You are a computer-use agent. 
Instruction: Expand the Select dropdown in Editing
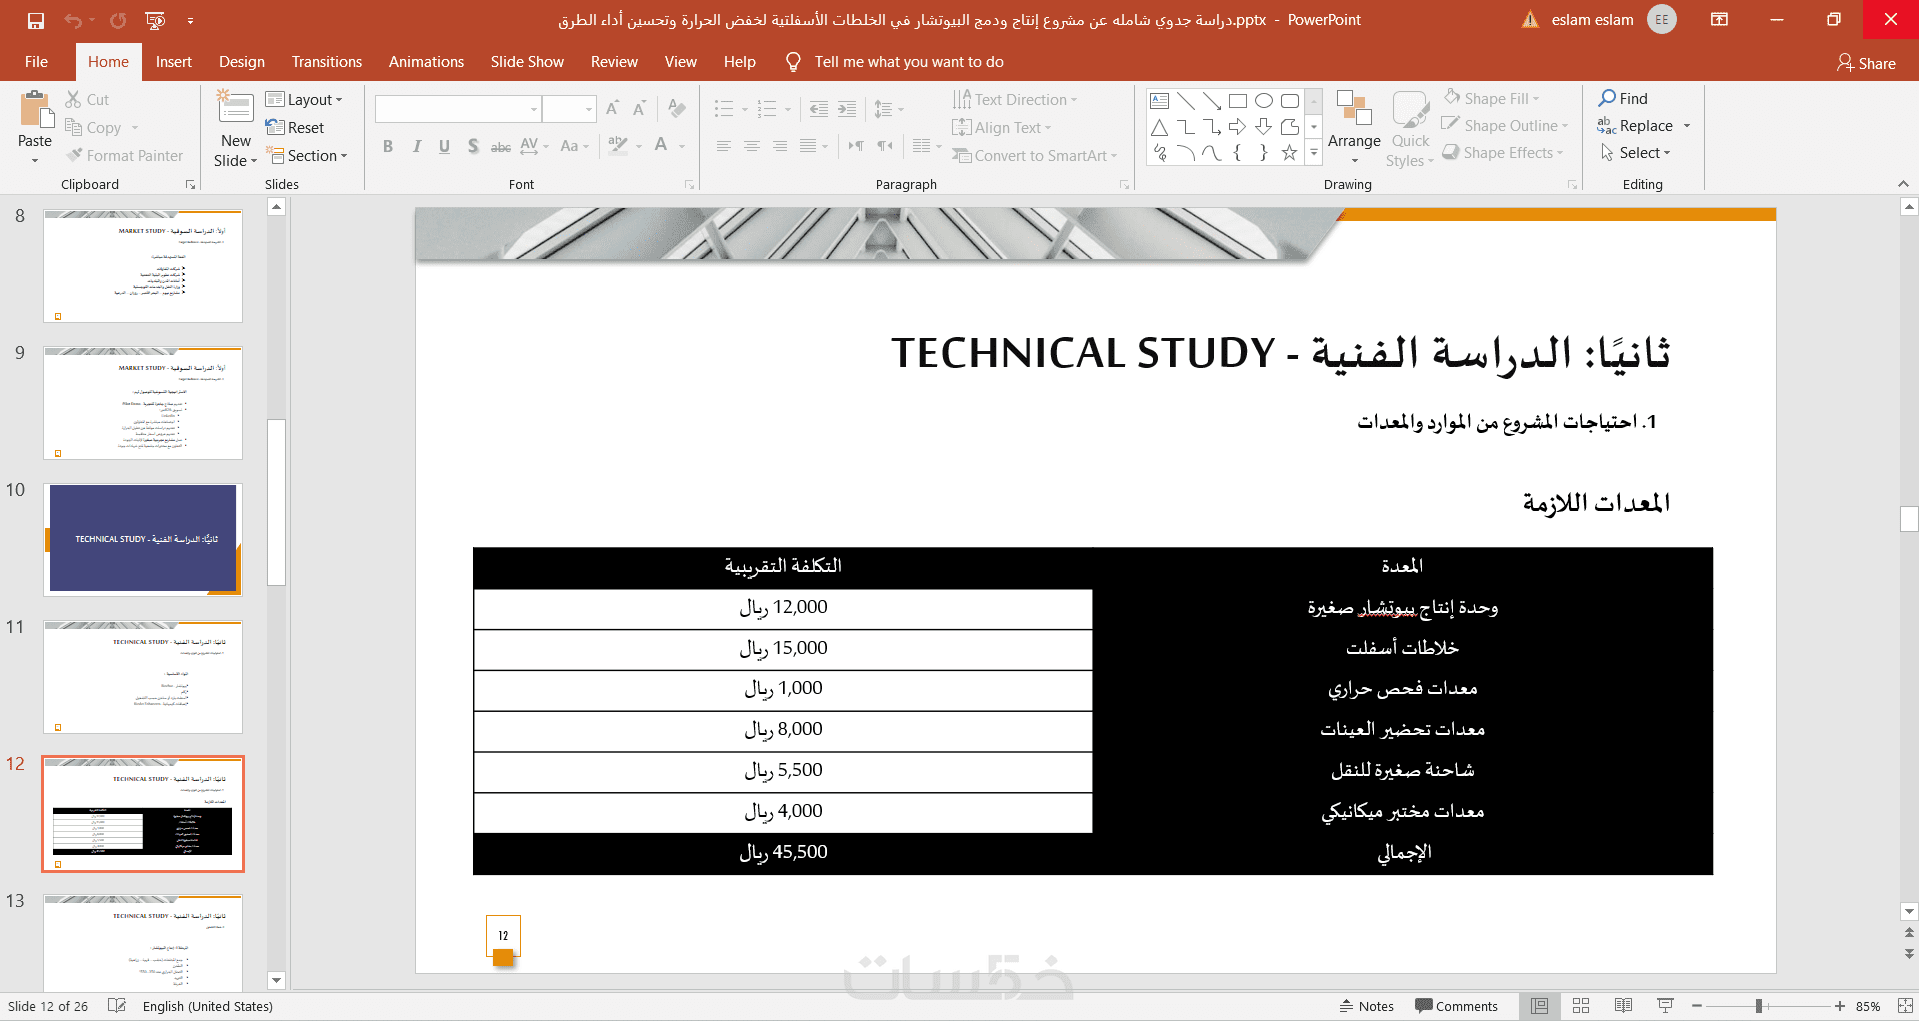coord(1635,152)
